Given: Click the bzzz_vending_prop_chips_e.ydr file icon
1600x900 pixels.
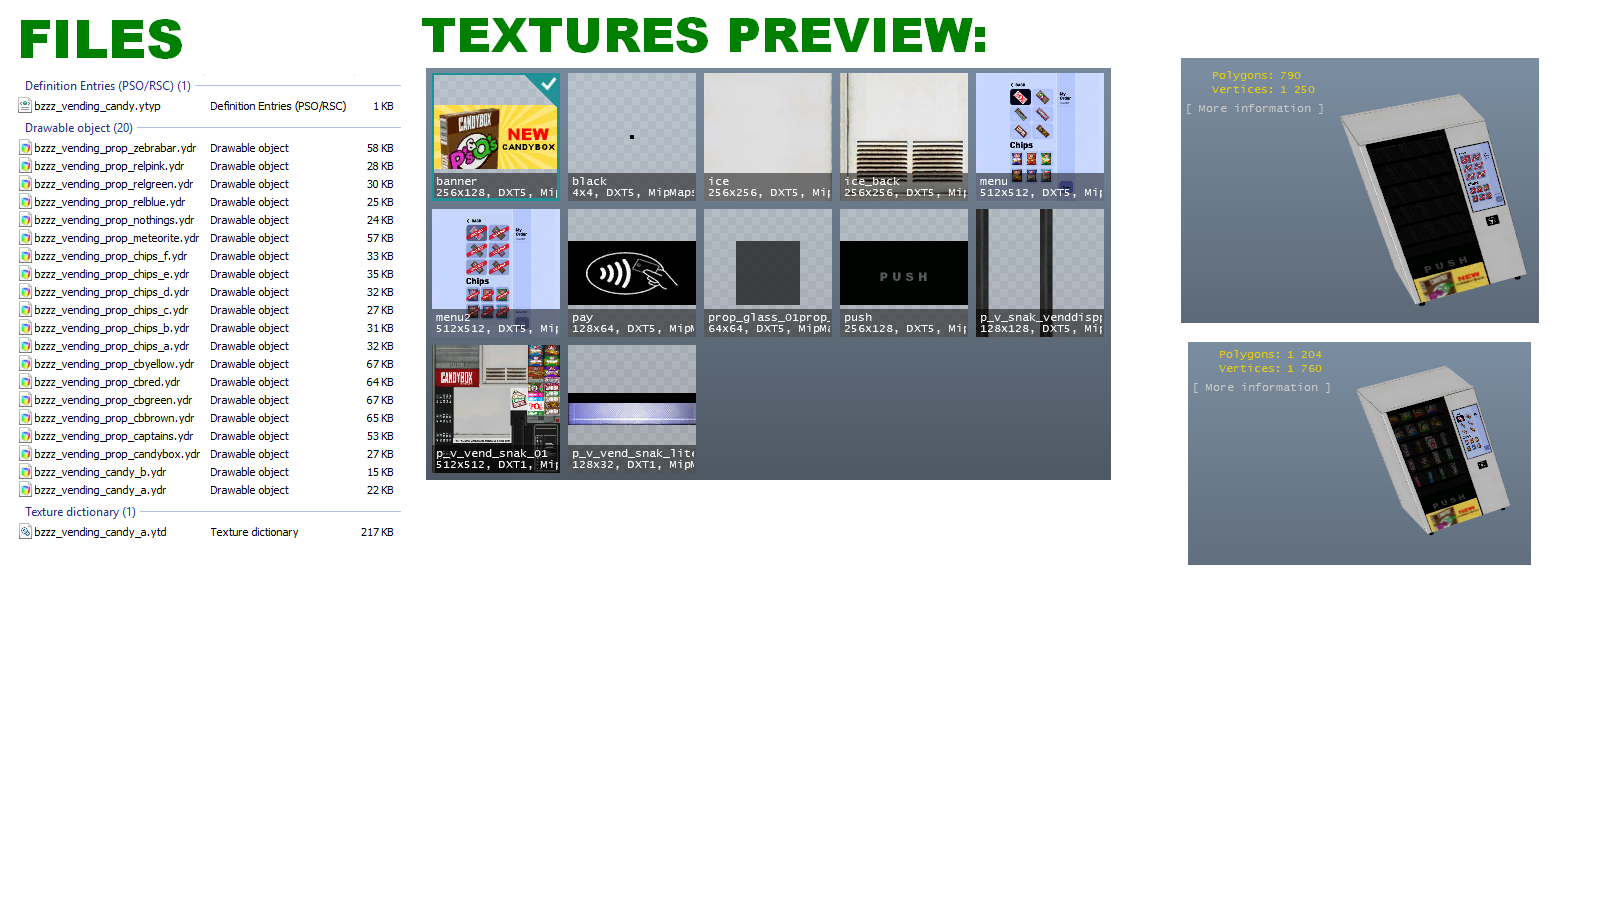Looking at the screenshot, I should (25, 274).
